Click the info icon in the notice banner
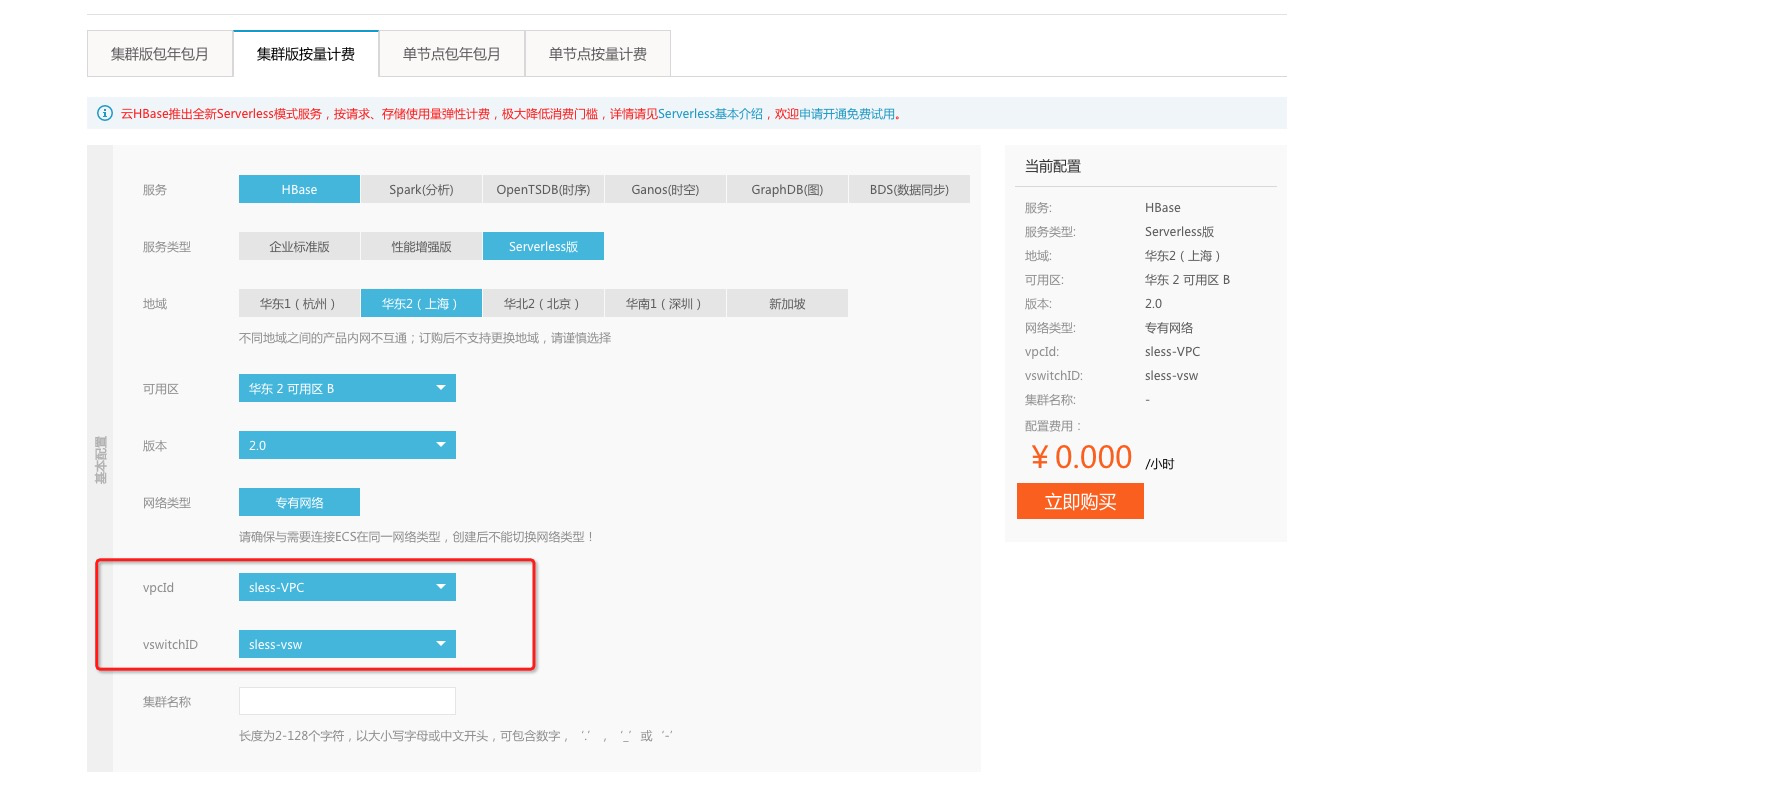Viewport: 1782px width, 793px height. point(104,113)
